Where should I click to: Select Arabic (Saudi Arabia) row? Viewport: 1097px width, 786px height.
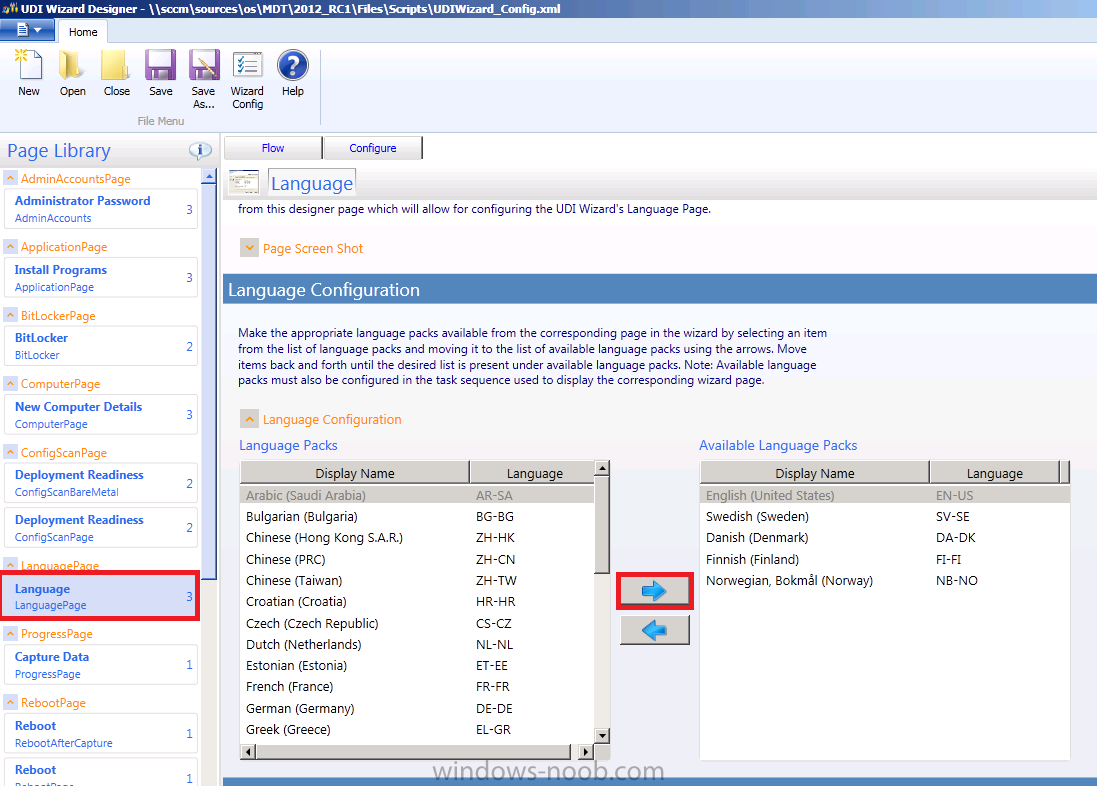pyautogui.click(x=417, y=495)
